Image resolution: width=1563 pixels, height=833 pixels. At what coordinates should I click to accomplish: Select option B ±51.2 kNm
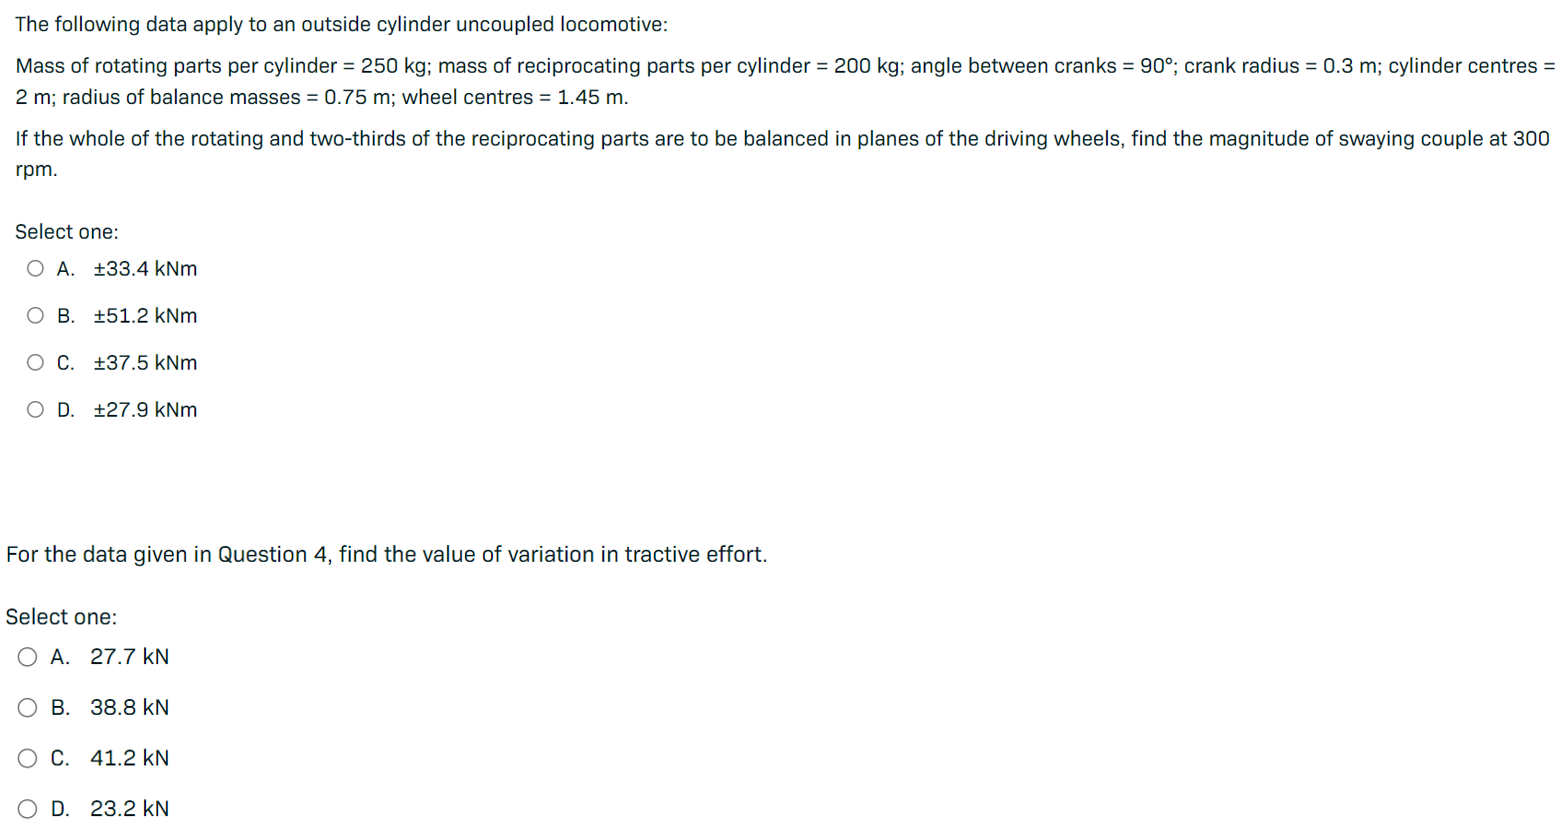point(34,316)
